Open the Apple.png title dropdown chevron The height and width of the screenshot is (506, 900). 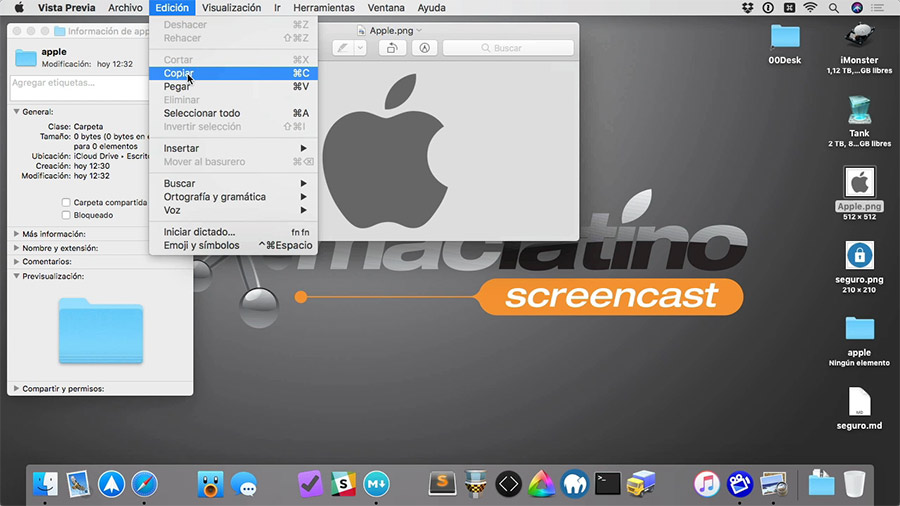click(420, 30)
